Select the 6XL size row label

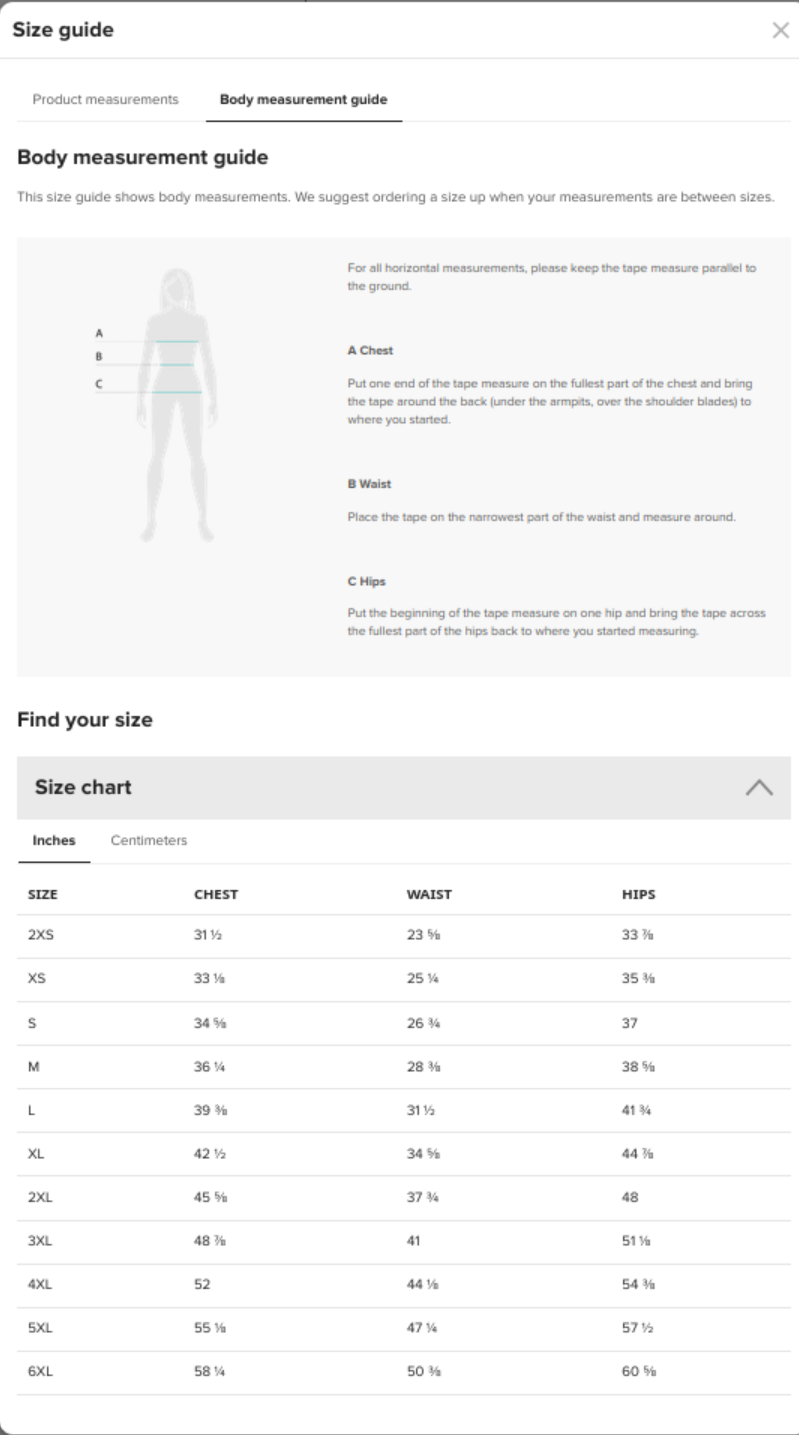click(40, 1372)
